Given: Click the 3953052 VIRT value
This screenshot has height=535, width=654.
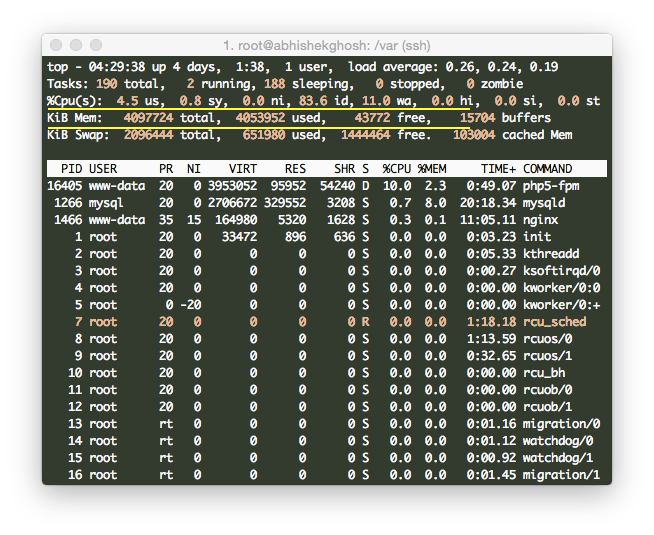Looking at the screenshot, I should point(232,186).
